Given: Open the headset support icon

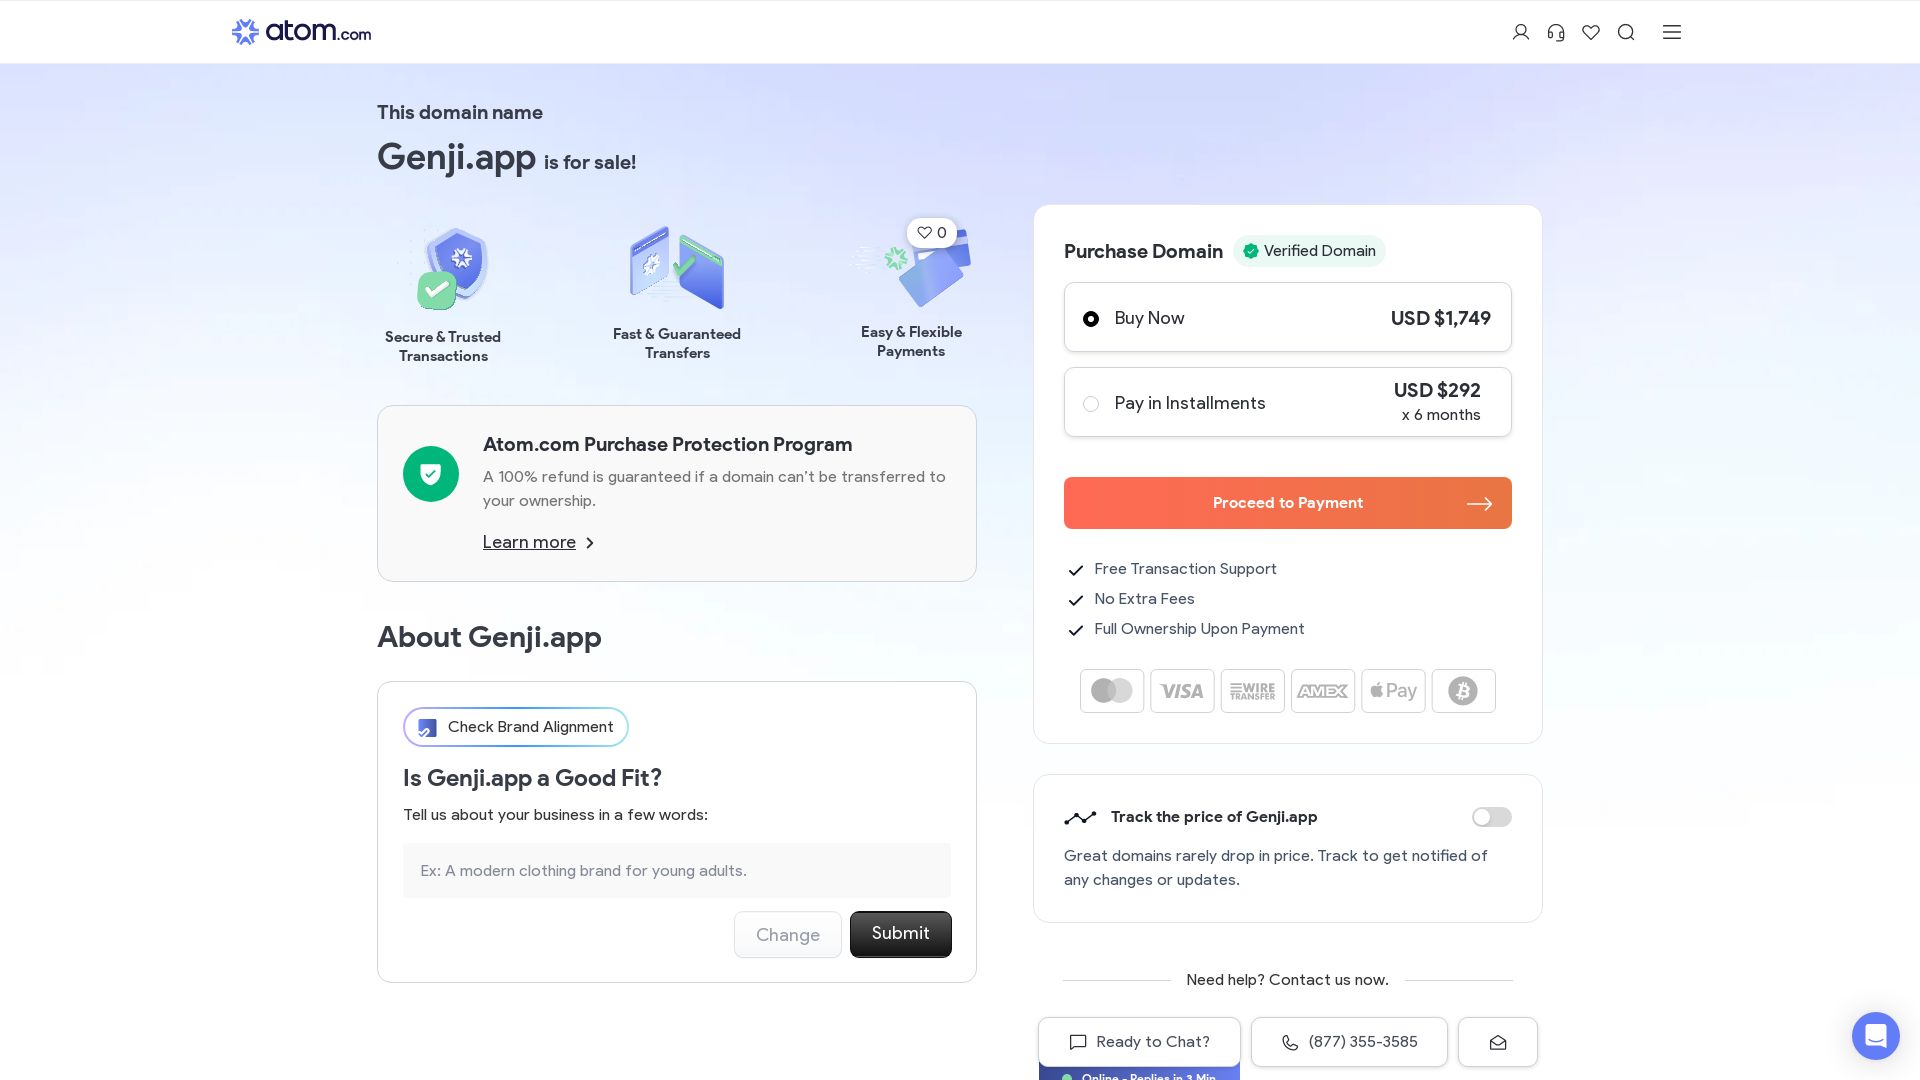Looking at the screenshot, I should pos(1556,32).
